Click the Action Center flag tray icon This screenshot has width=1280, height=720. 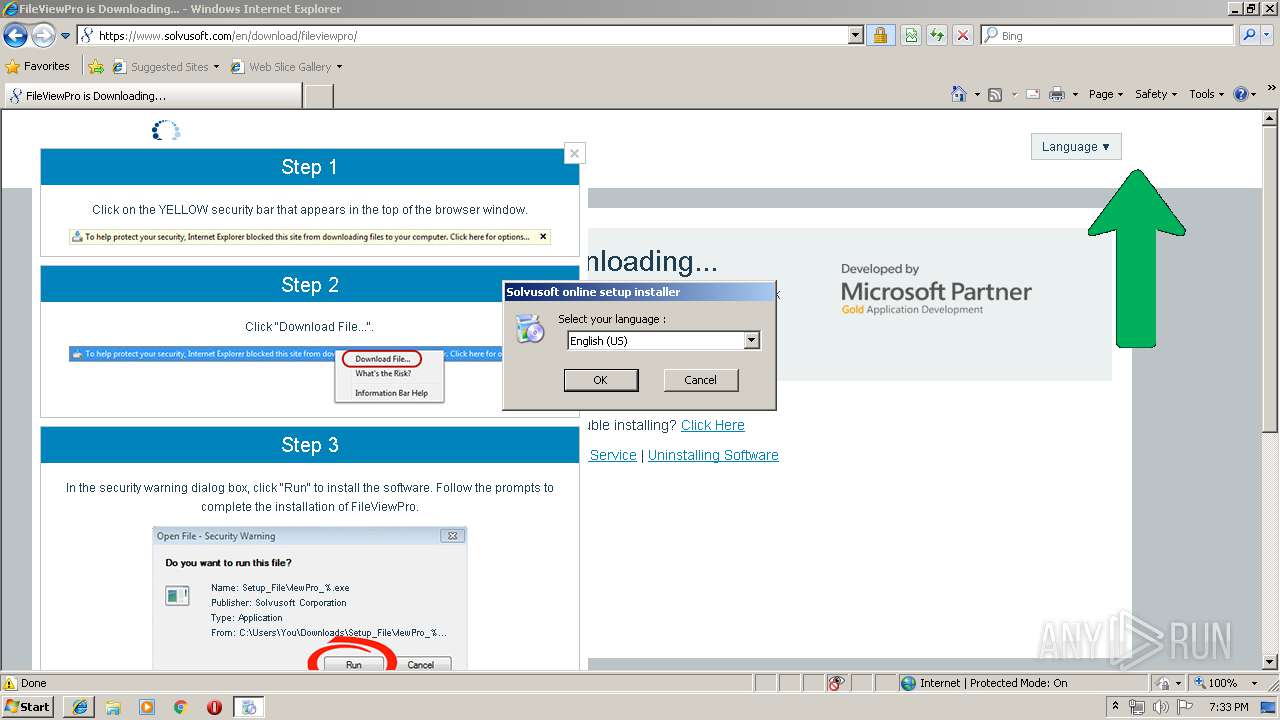(x=1187, y=707)
